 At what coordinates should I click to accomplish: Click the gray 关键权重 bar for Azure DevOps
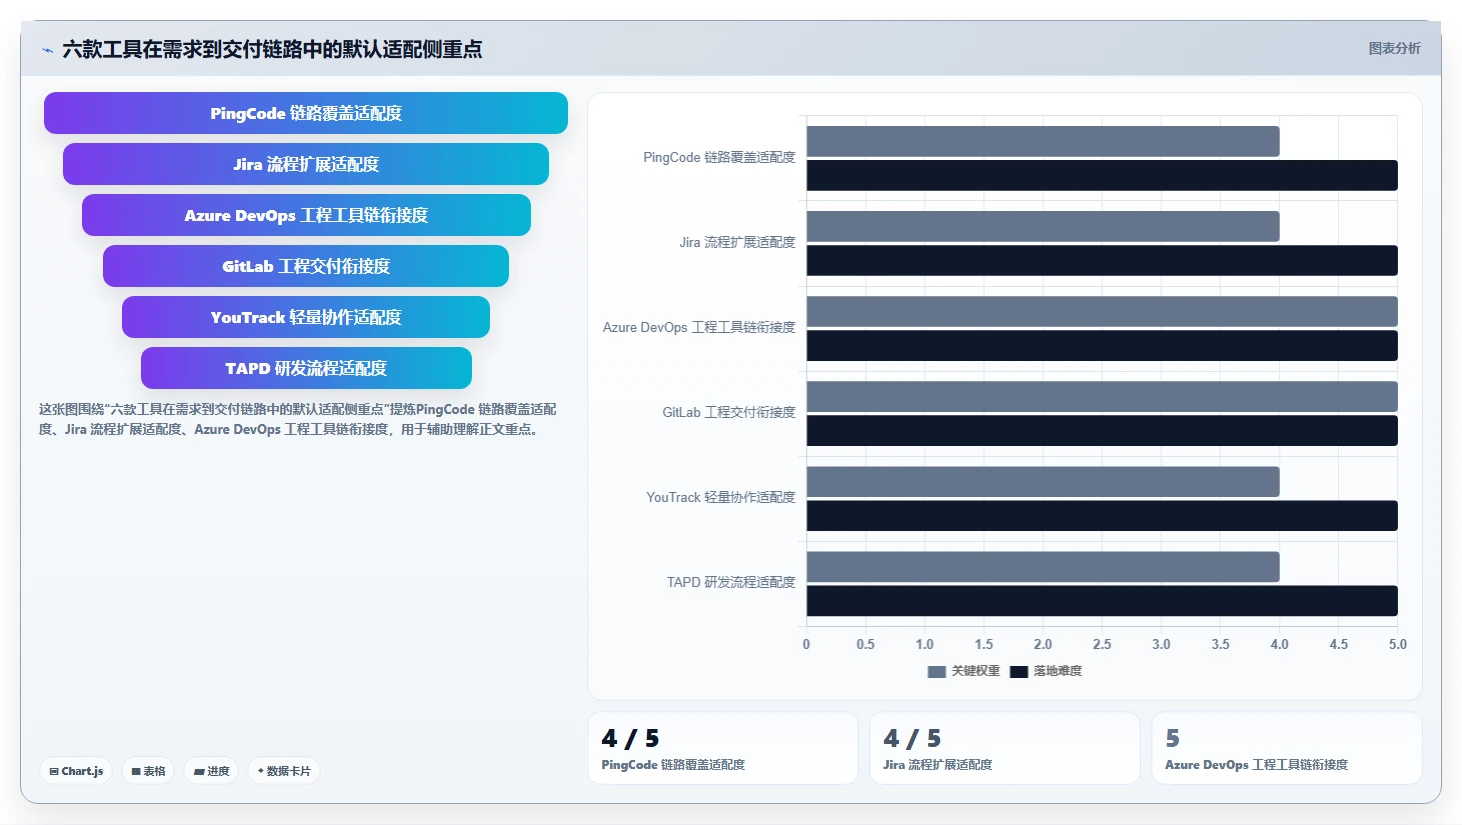tap(1102, 311)
